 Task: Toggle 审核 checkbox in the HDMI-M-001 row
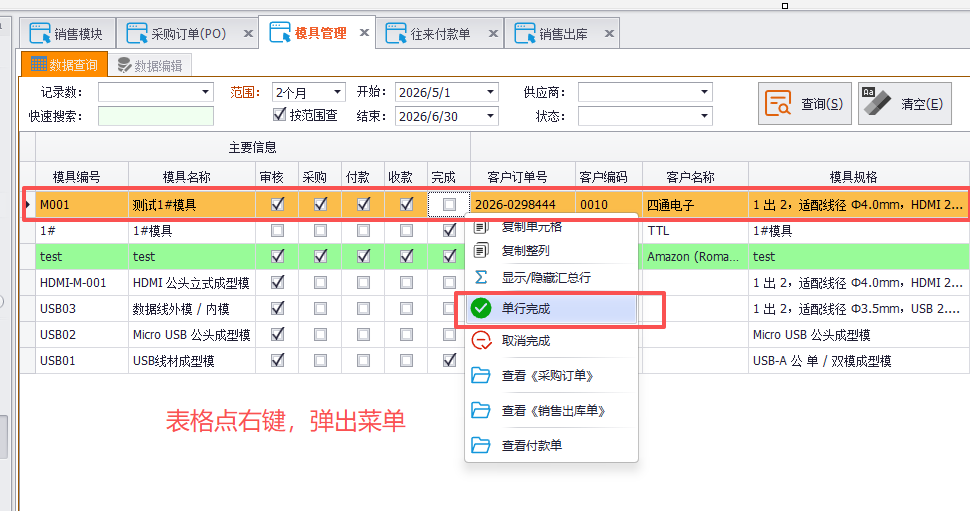[x=277, y=282]
